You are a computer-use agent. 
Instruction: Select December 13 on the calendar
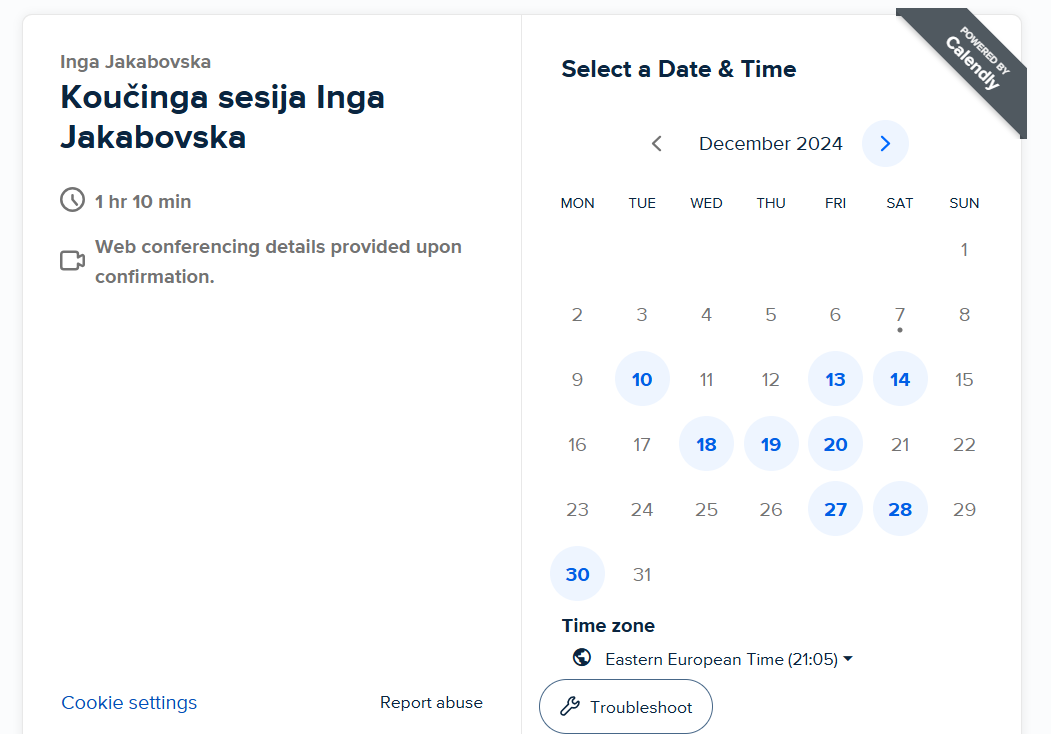point(835,379)
